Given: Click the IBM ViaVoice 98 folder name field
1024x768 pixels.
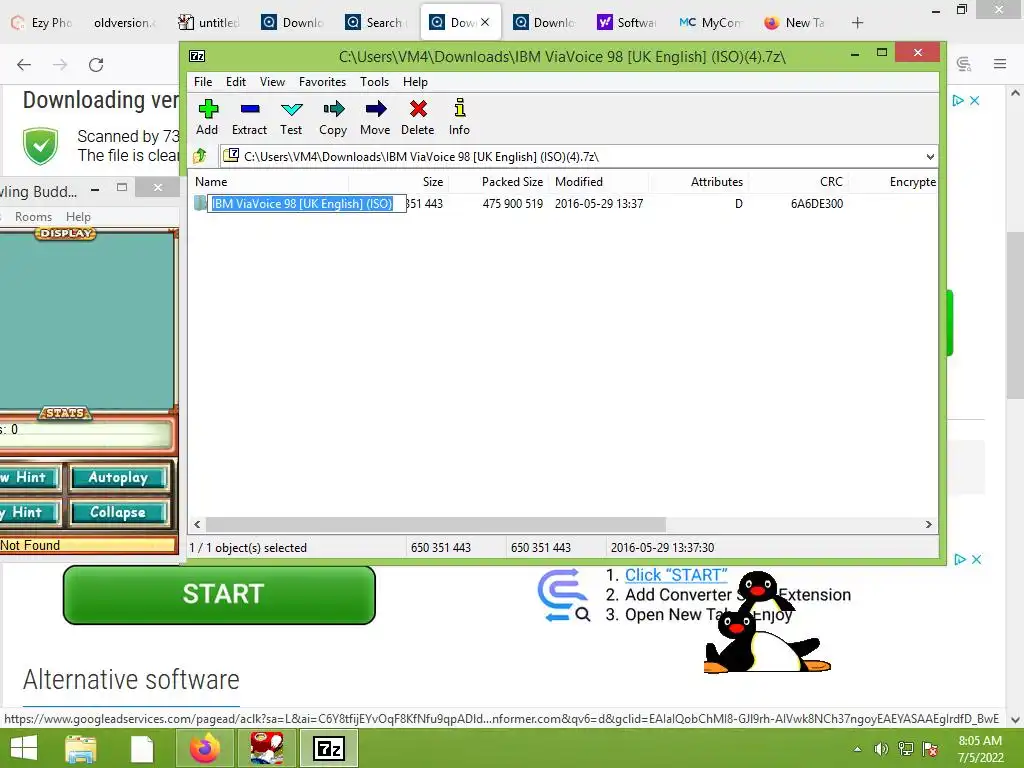Looking at the screenshot, I should pyautogui.click(x=307, y=203).
